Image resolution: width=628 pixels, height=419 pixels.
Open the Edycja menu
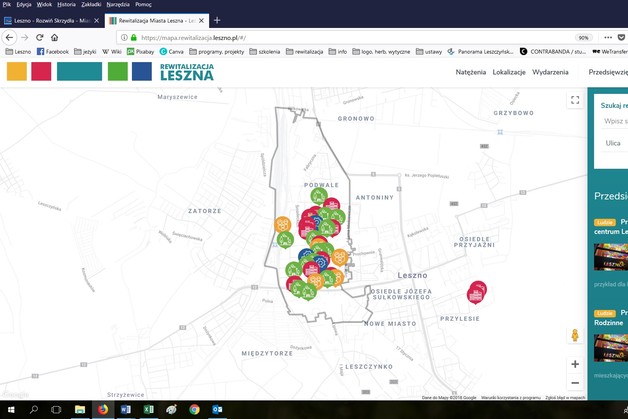pos(24,4)
